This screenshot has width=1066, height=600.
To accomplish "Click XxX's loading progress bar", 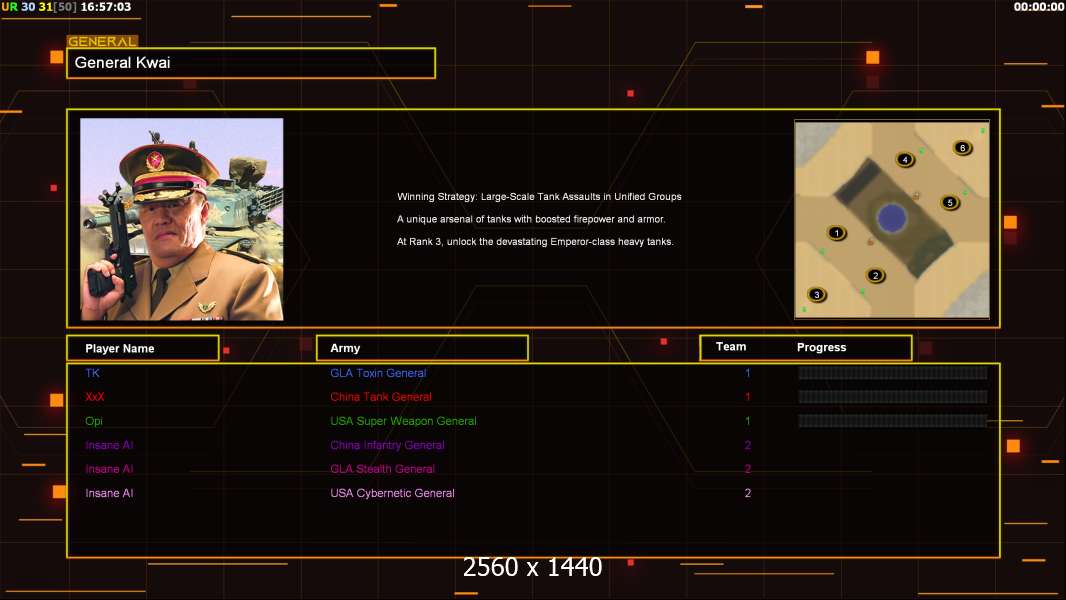I will 893,397.
